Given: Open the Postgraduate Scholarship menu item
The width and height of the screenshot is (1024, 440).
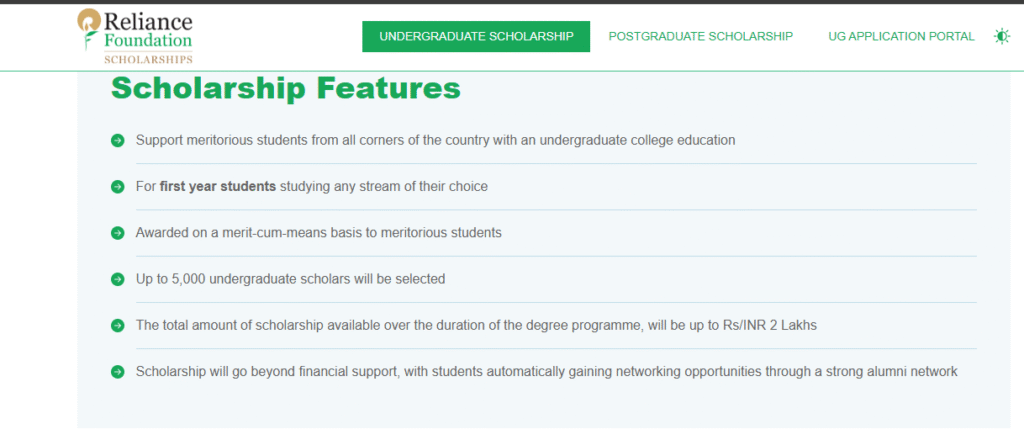Looking at the screenshot, I should (x=700, y=36).
